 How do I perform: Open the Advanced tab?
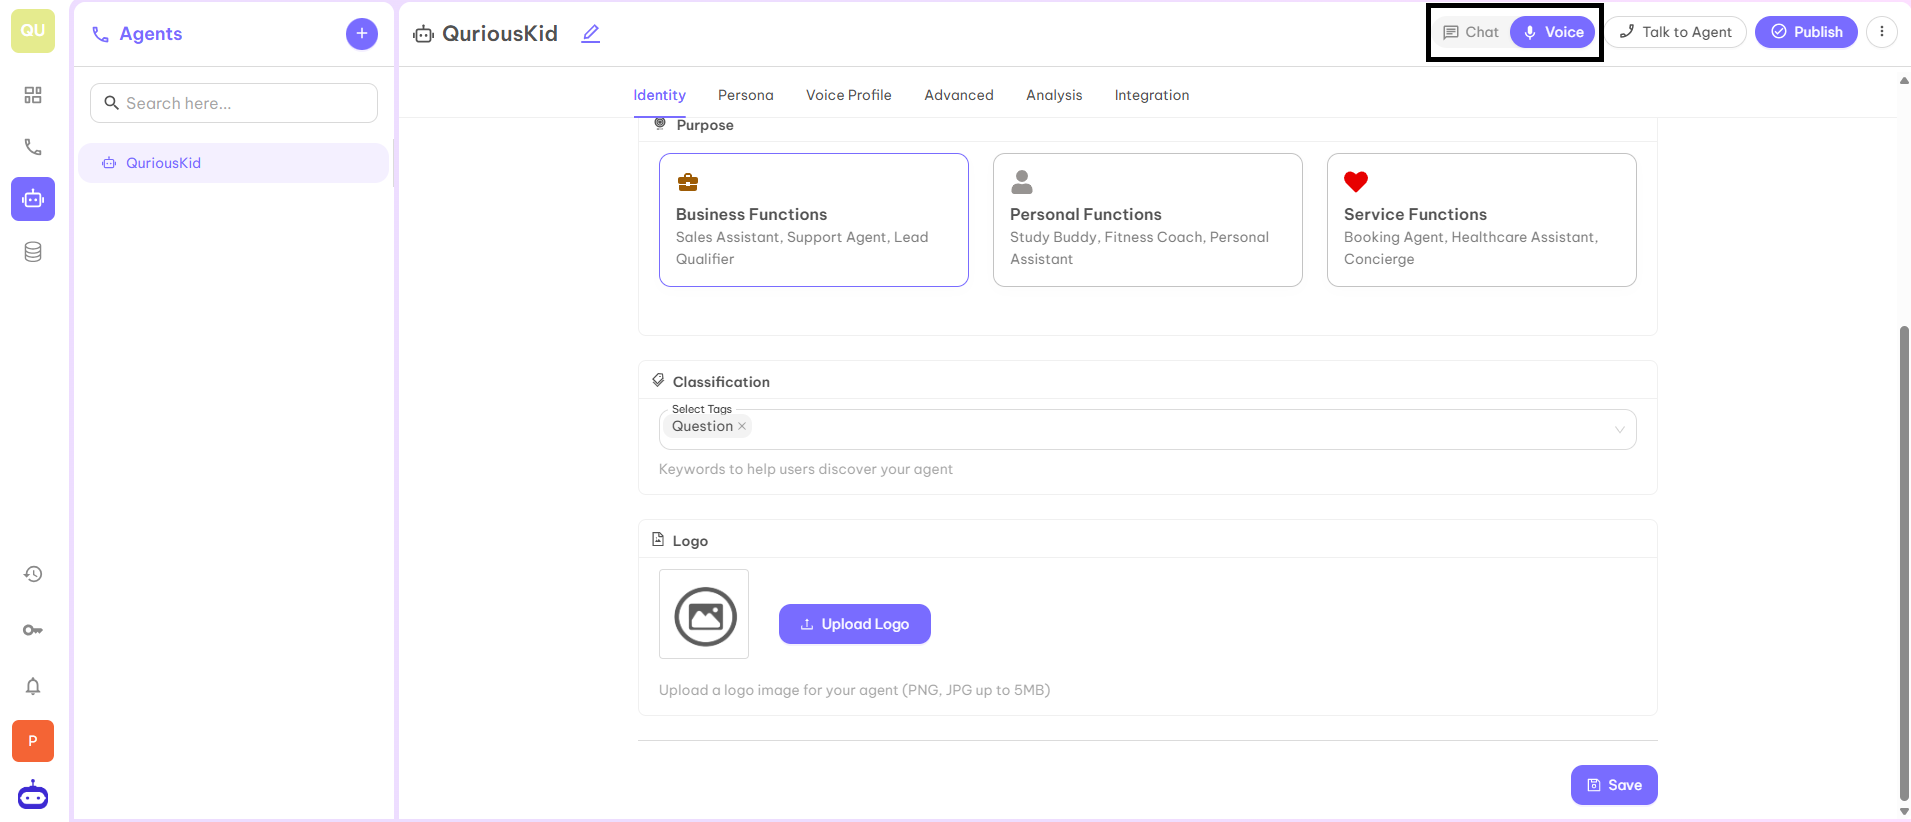pos(959,95)
